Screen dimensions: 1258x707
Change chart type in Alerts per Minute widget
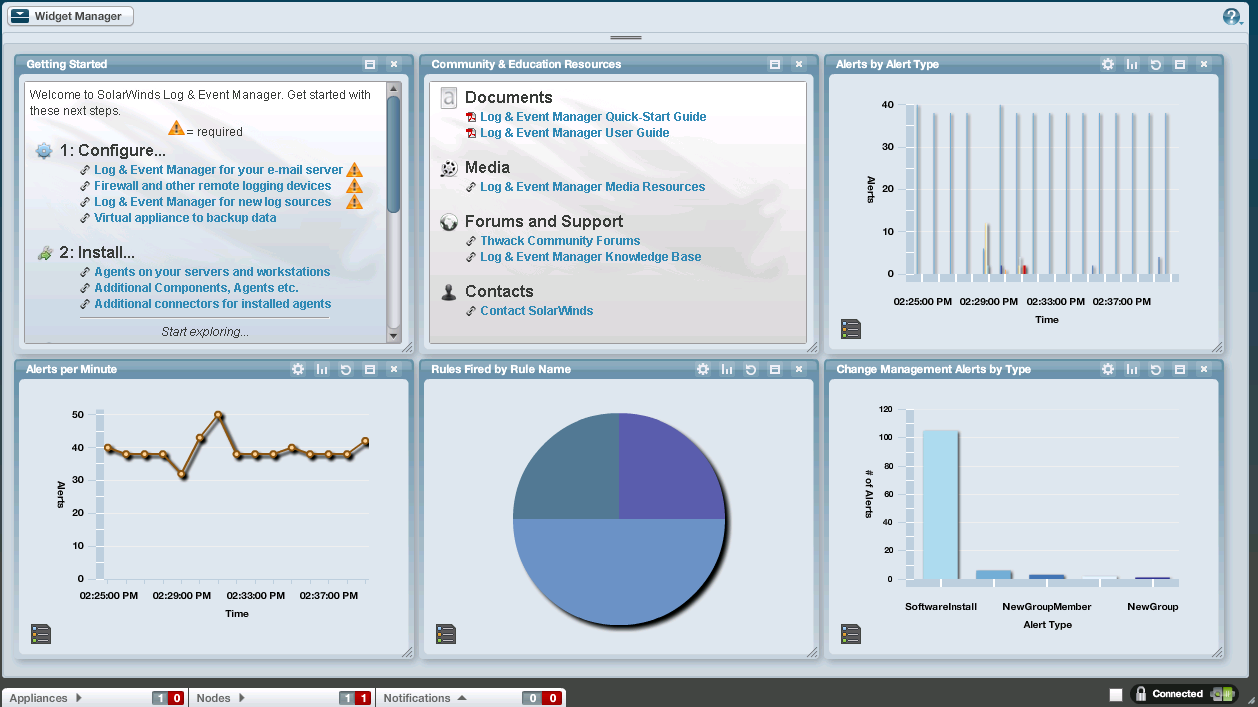(x=322, y=369)
